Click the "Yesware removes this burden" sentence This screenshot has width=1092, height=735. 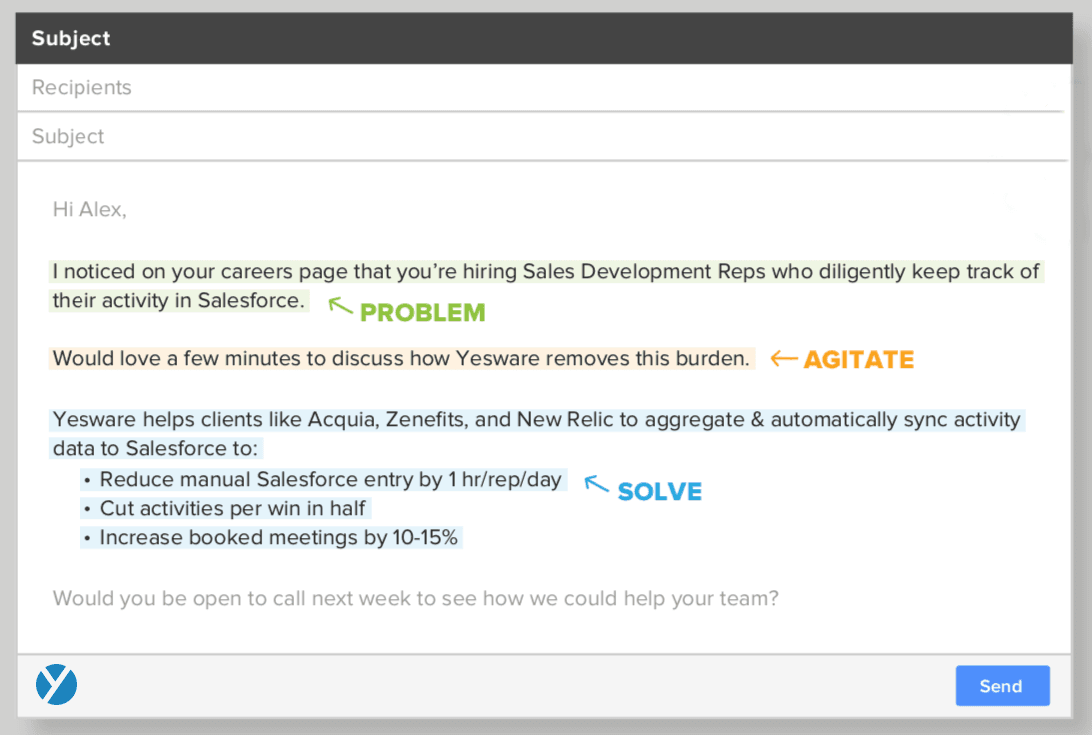pyautogui.click(x=401, y=358)
